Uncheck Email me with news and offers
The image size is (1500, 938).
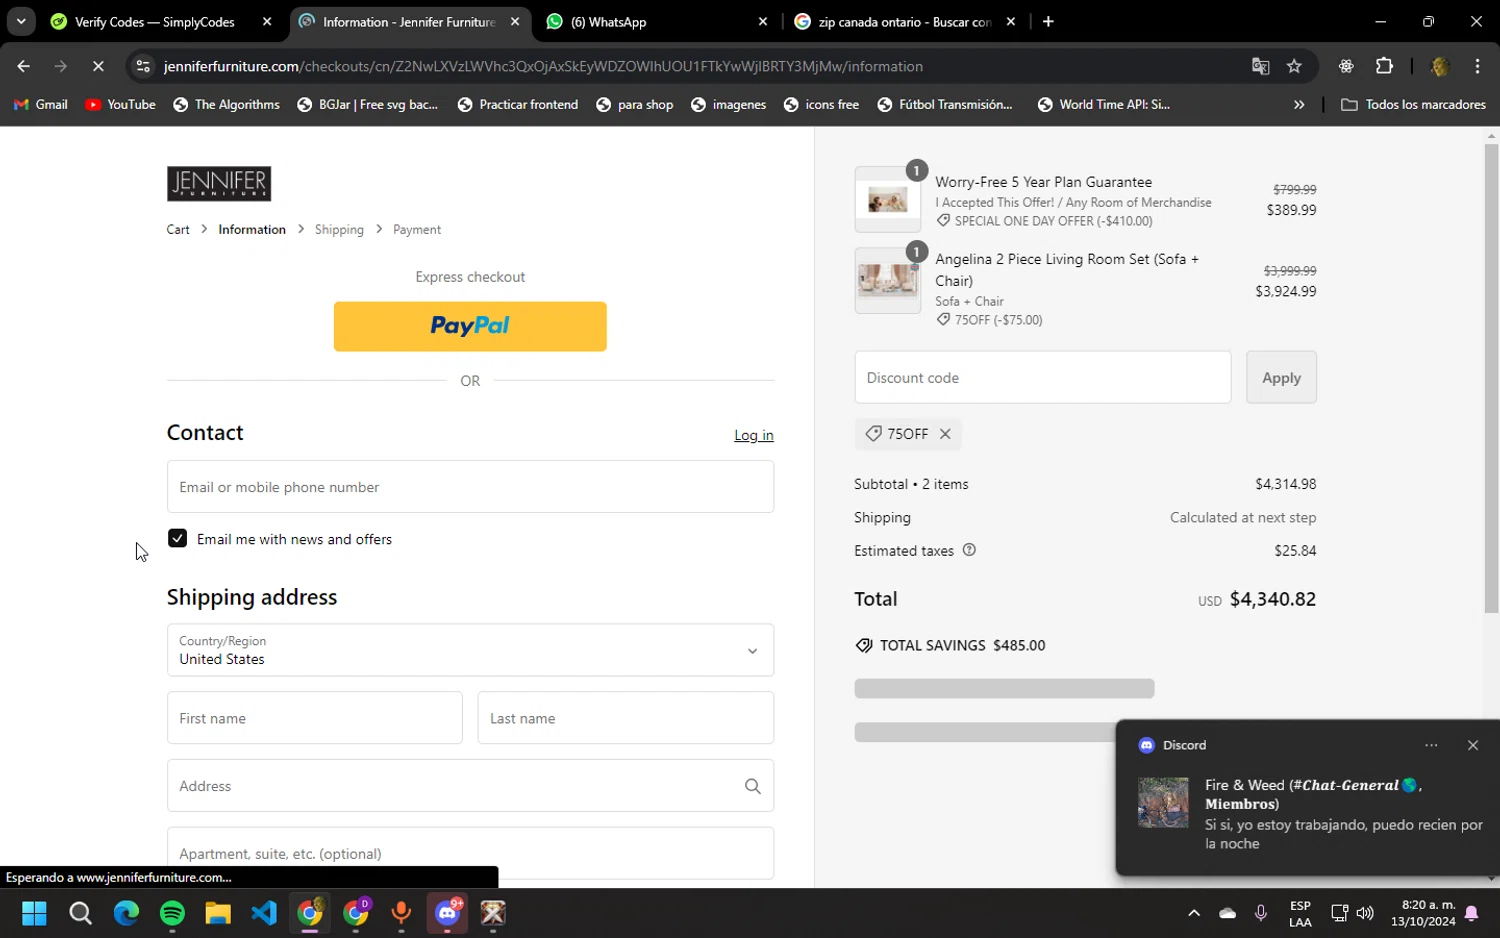tap(177, 538)
